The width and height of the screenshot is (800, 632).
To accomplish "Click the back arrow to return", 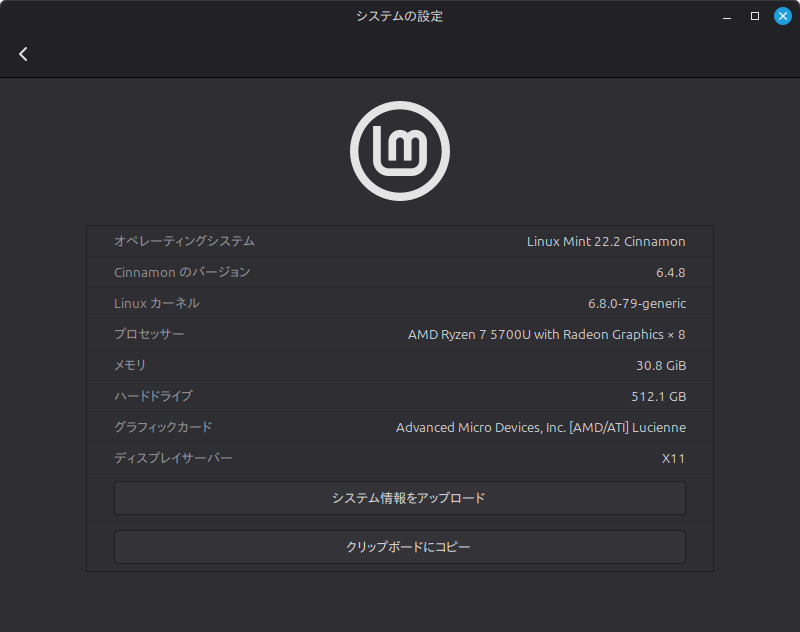I will (23, 54).
